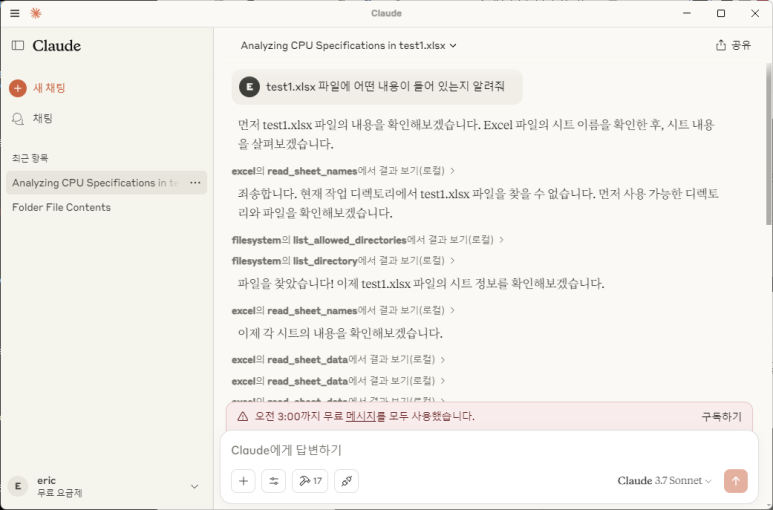Viewport: 773px width, 510px height.
Task: Expand first excel read_sheet_names result
Action: (x=343, y=171)
